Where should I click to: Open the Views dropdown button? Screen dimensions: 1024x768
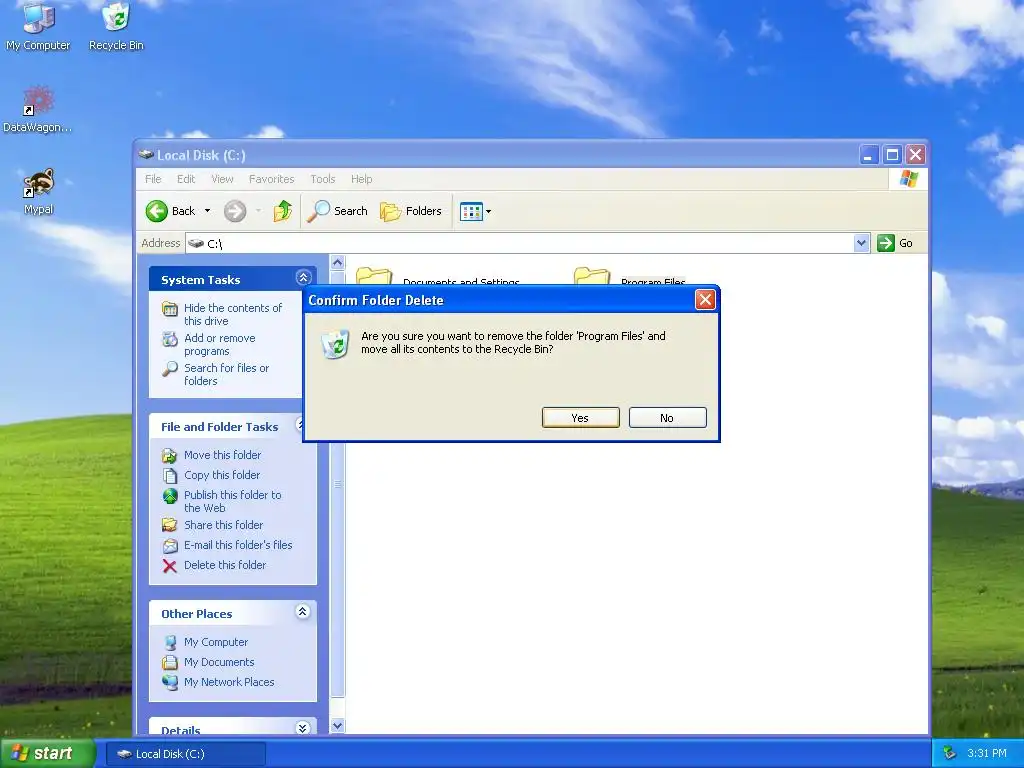(x=475, y=212)
